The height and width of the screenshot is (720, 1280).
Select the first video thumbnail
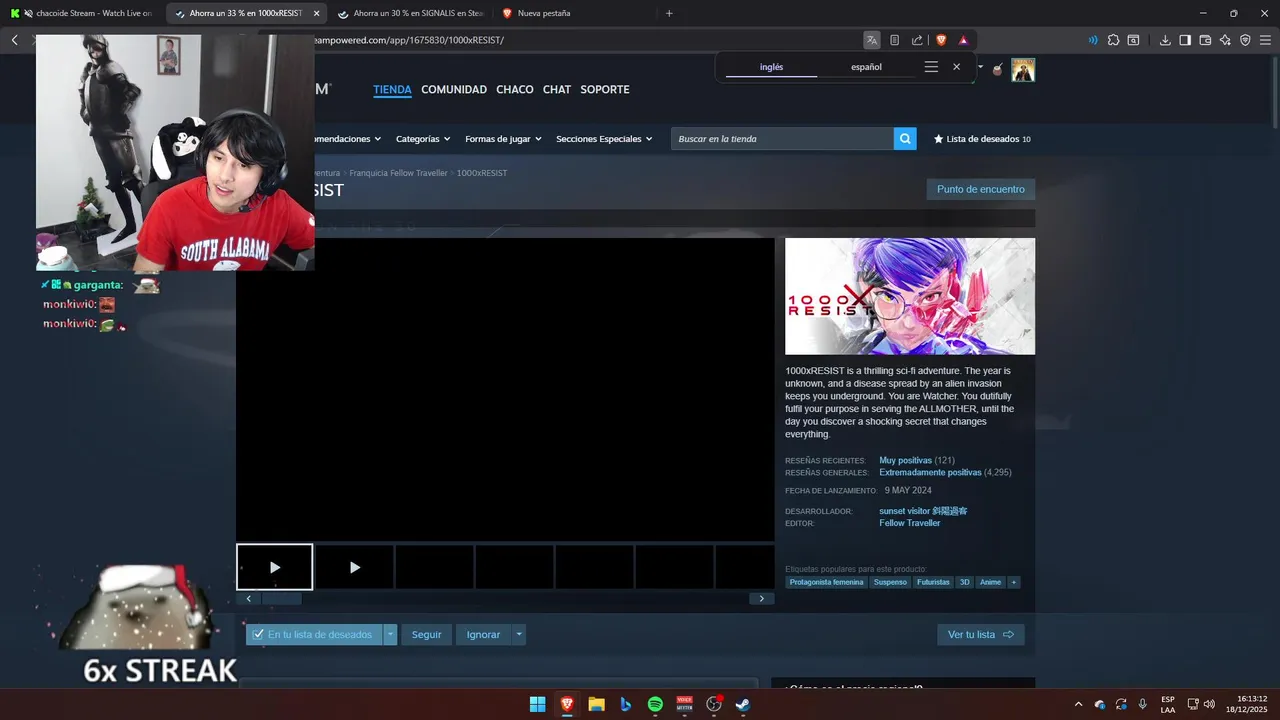[x=275, y=567]
